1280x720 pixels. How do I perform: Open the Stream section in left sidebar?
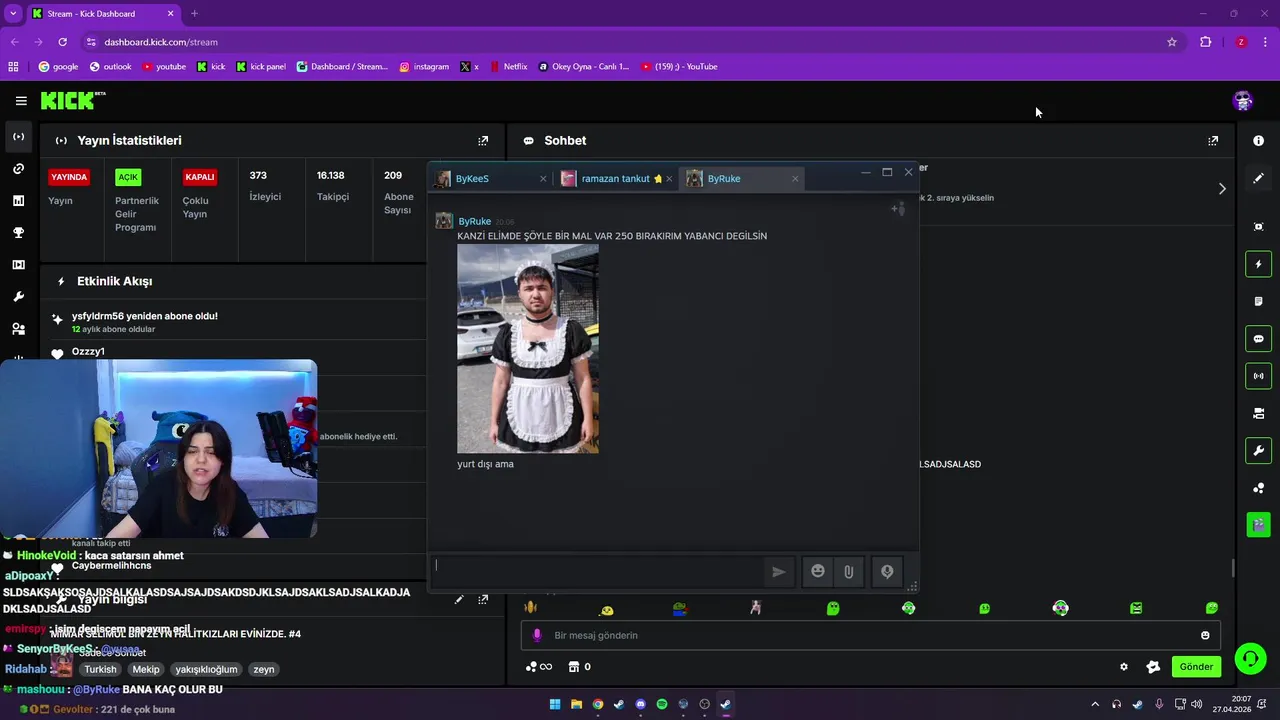pyautogui.click(x=18, y=137)
